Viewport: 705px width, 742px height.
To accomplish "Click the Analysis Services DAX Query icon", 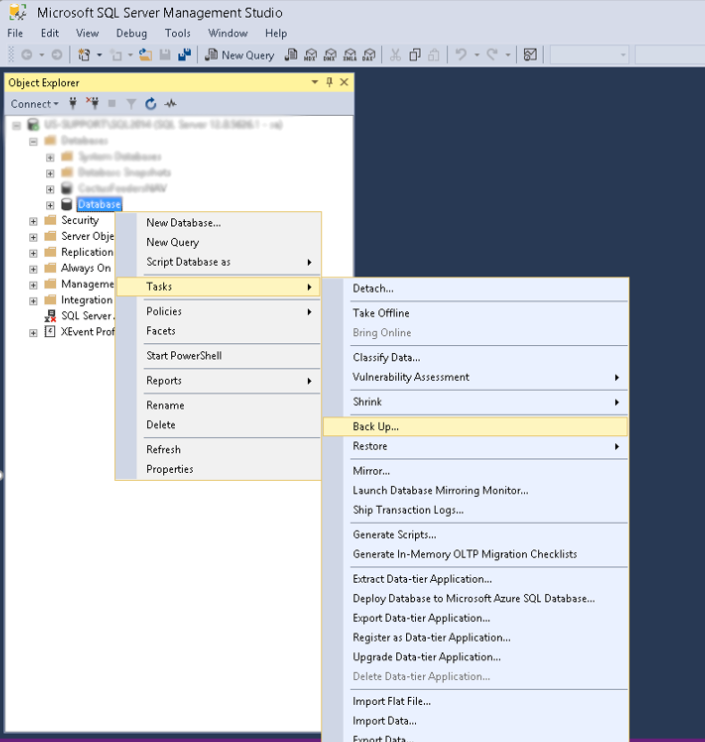I will tap(369, 55).
